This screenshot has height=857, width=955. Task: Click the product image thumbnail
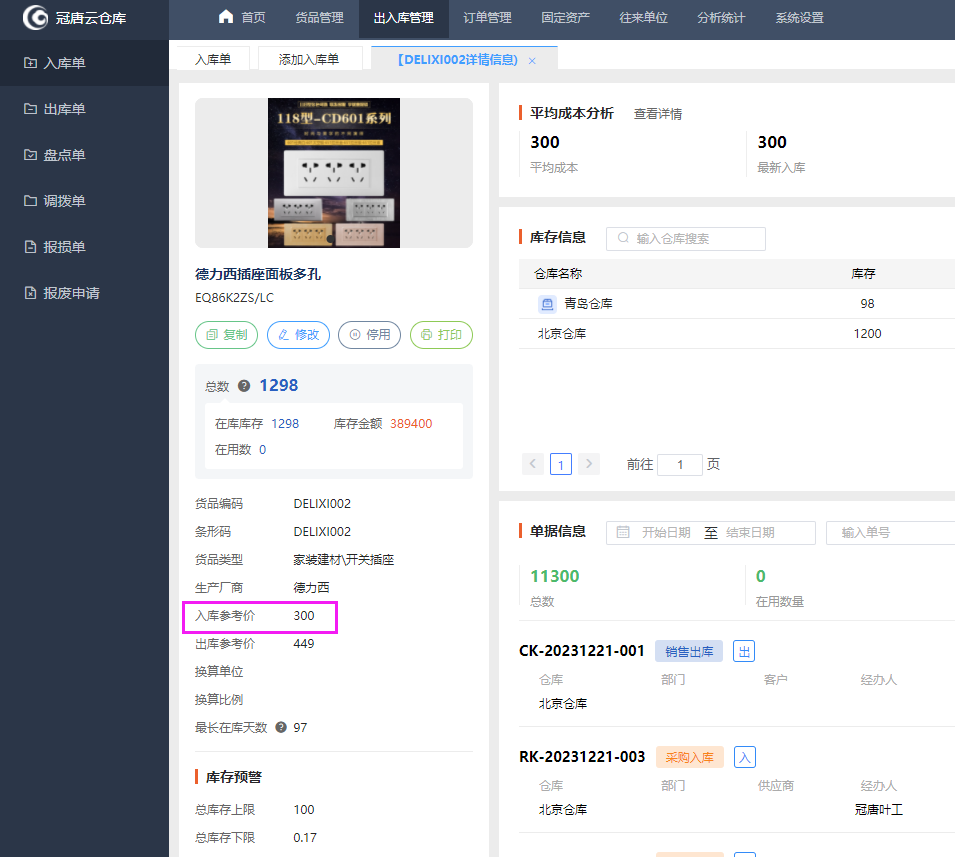tap(334, 173)
